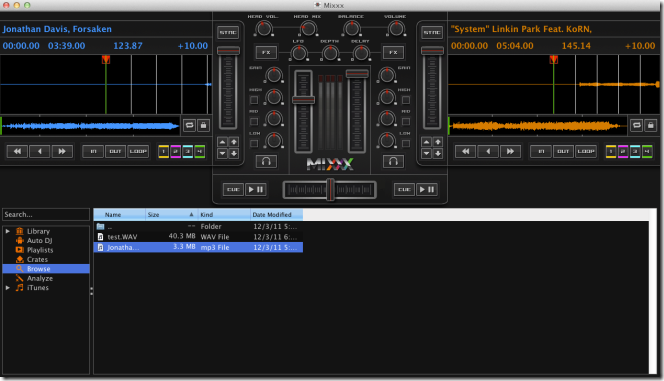
Task: Click the repeat icon beside deck 2 waveform overview
Action: click(636, 125)
